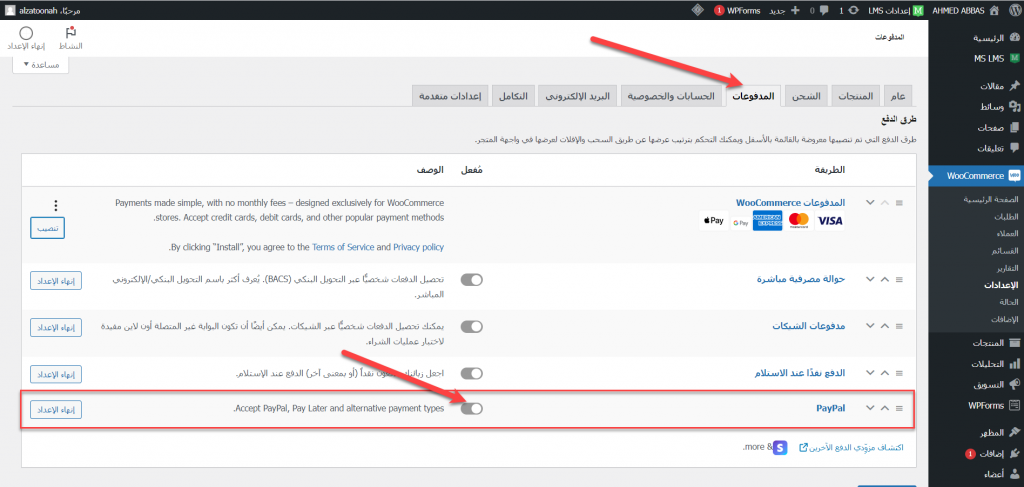Open الرئيسية dashboard in sidebar

(x=989, y=39)
